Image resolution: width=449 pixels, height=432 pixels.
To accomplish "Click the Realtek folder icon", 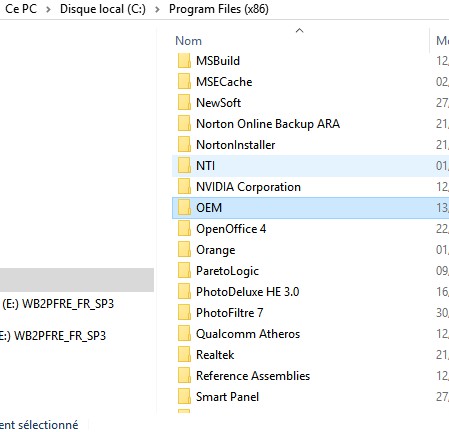I will coord(184,355).
